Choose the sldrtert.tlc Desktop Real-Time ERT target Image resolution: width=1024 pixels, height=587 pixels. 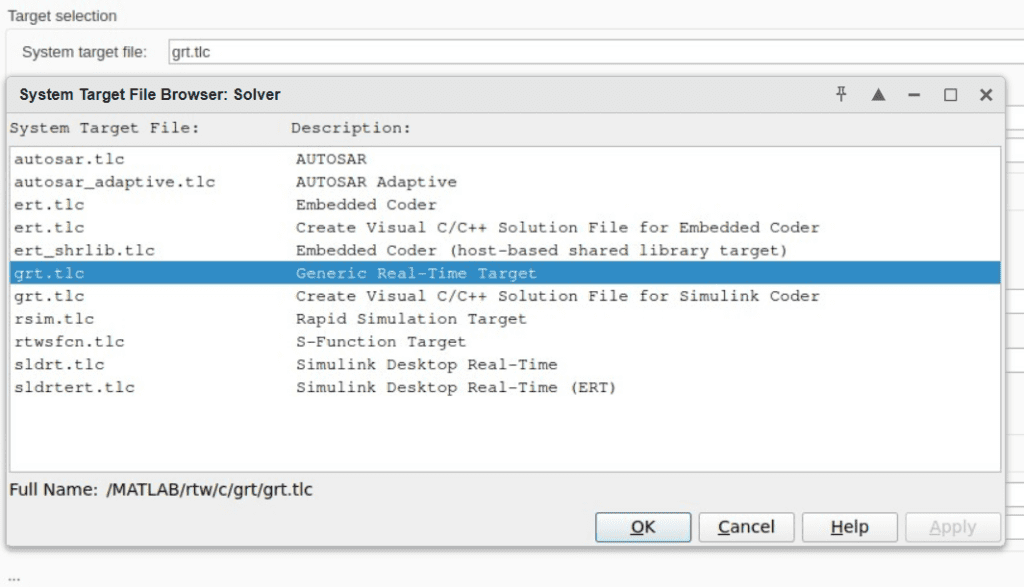tap(300, 387)
